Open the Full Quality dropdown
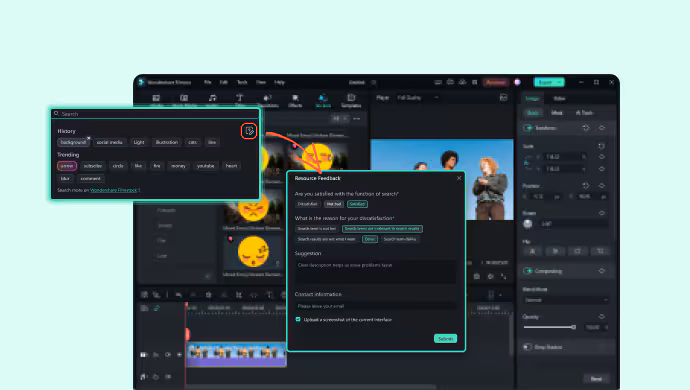The image size is (690, 390). [x=417, y=98]
